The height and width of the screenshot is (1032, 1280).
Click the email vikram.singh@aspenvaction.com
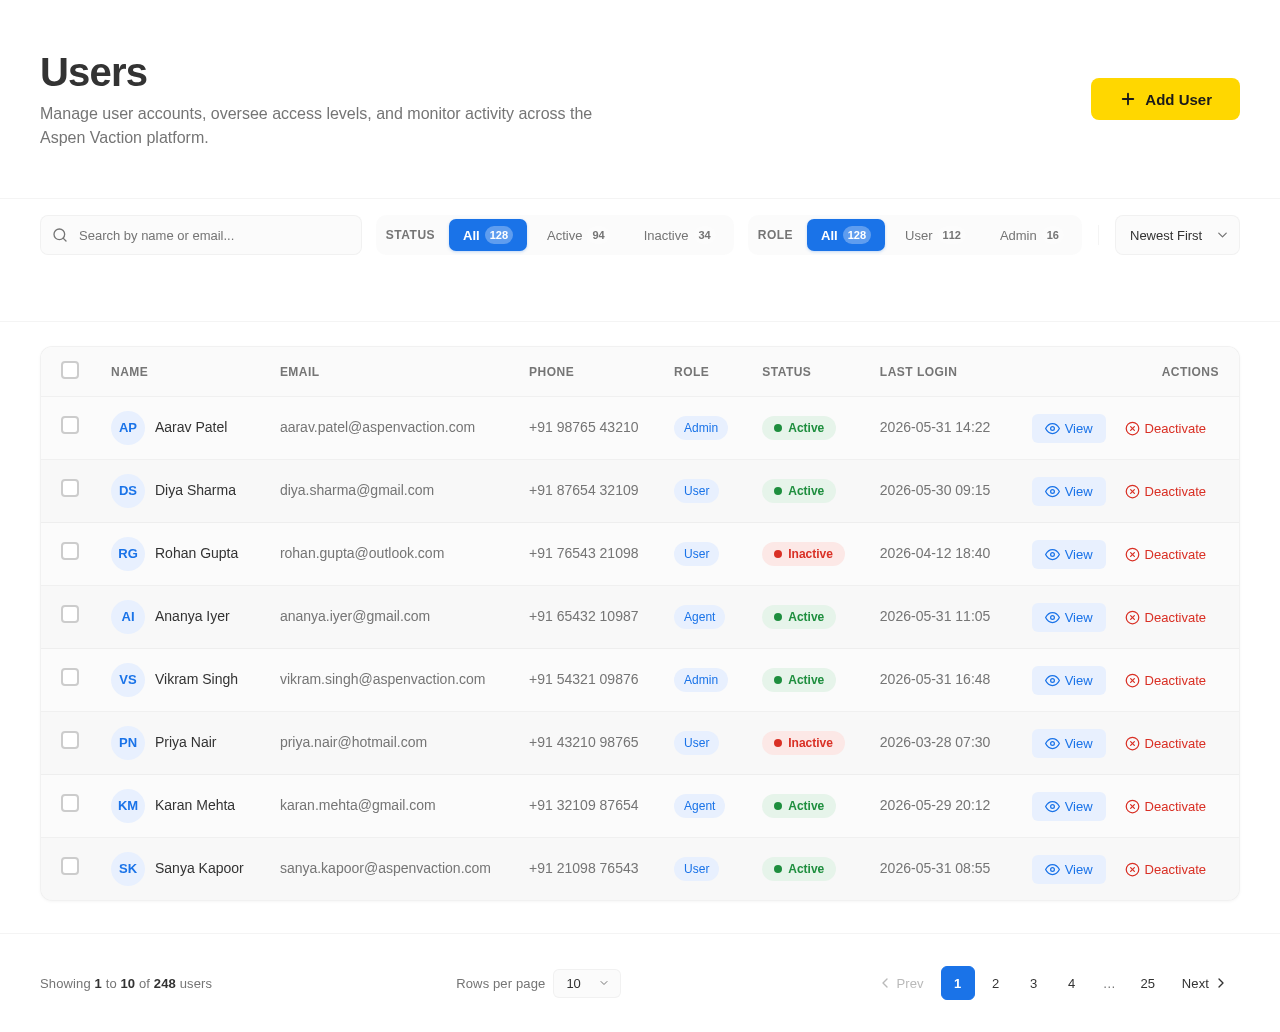(x=382, y=679)
